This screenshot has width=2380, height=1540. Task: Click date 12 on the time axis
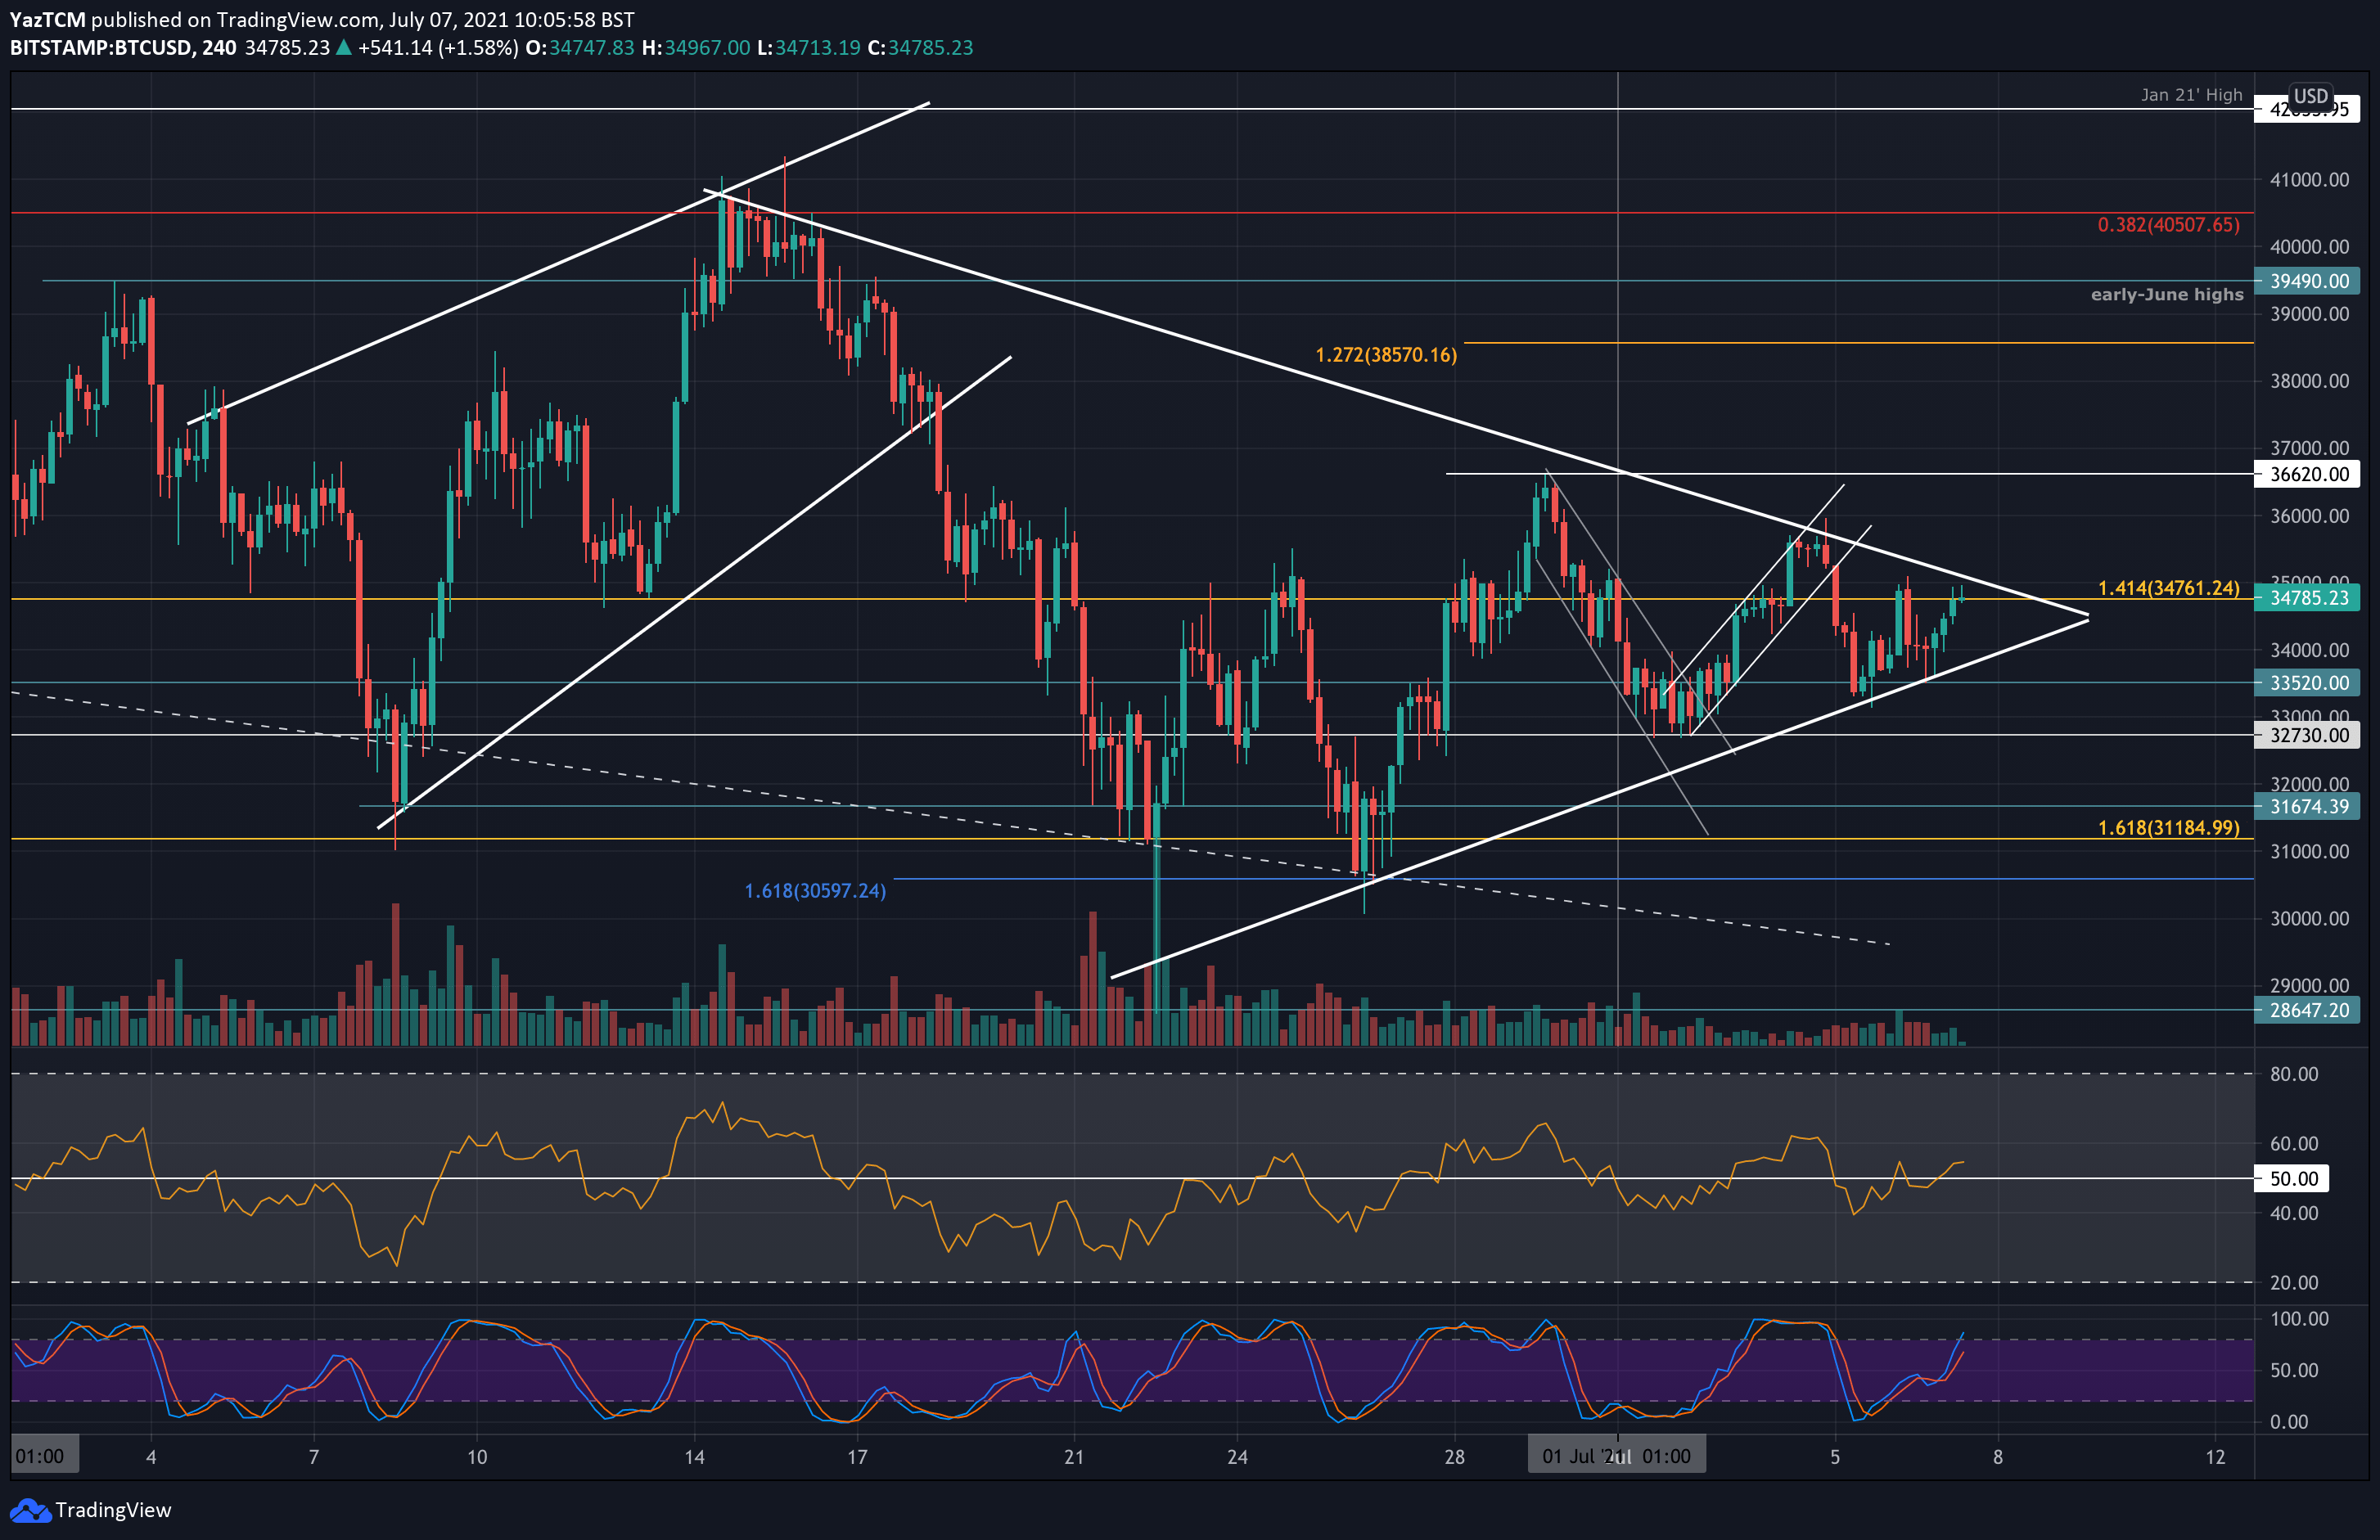point(2215,1457)
